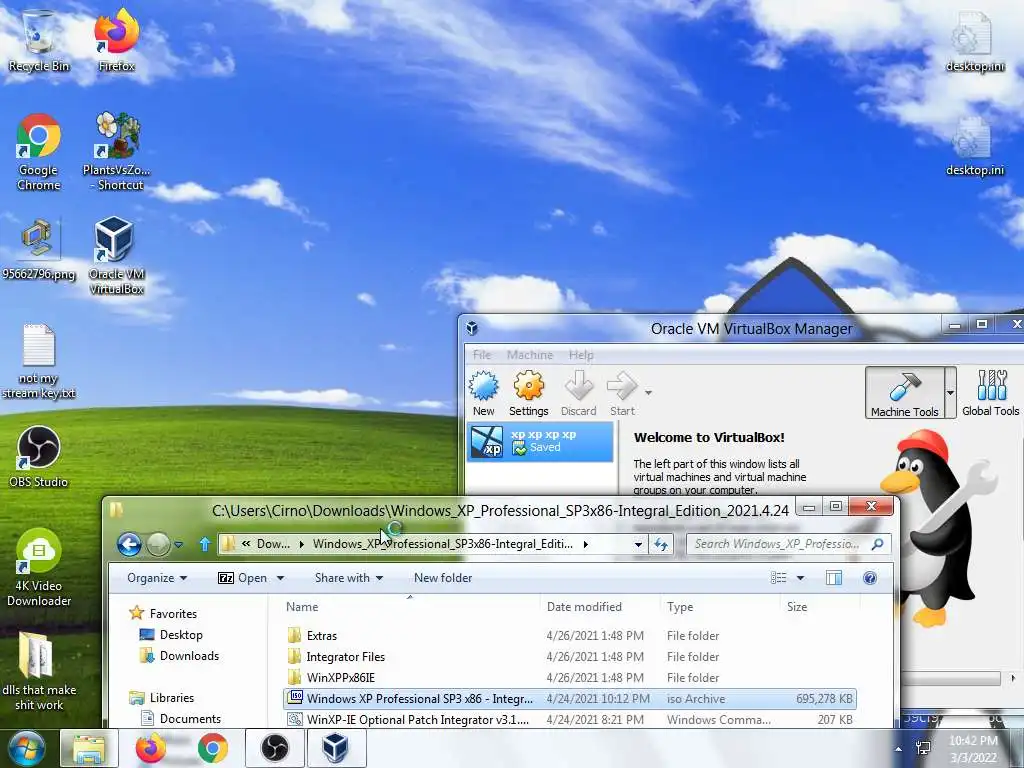Viewport: 1024px width, 768px height.
Task: Select the WinXPPx86IE folder
Action: pyautogui.click(x=569, y=677)
